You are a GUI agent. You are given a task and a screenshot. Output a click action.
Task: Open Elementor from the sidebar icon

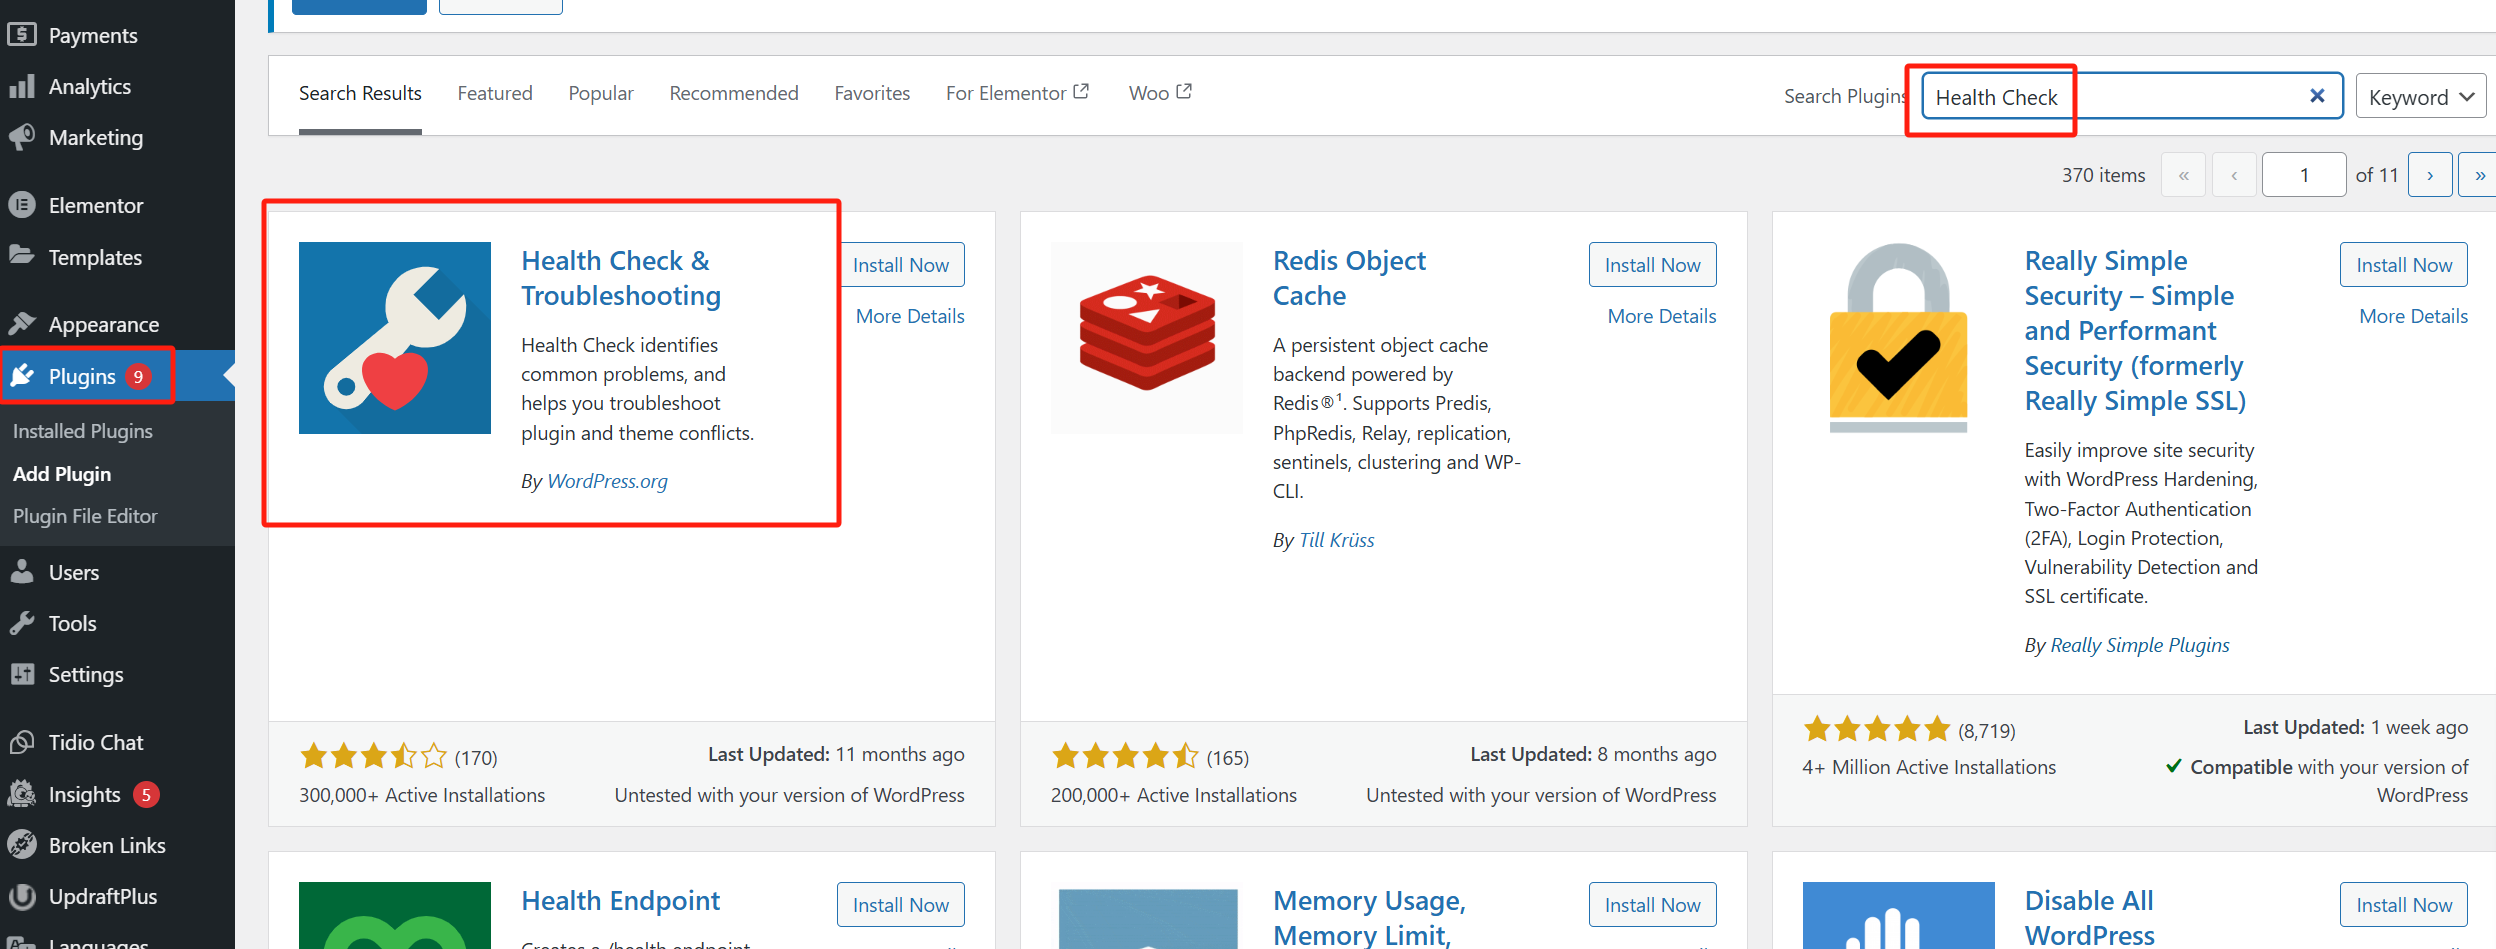(x=22, y=205)
